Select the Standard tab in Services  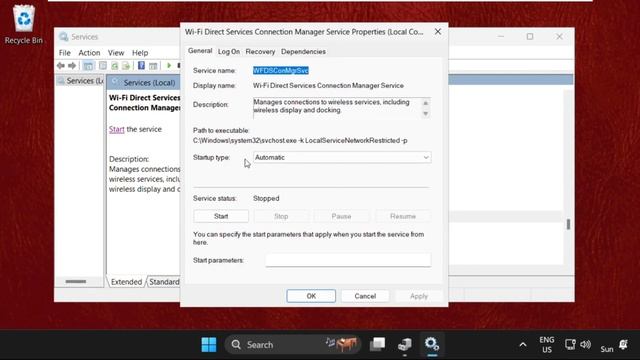[x=164, y=282]
